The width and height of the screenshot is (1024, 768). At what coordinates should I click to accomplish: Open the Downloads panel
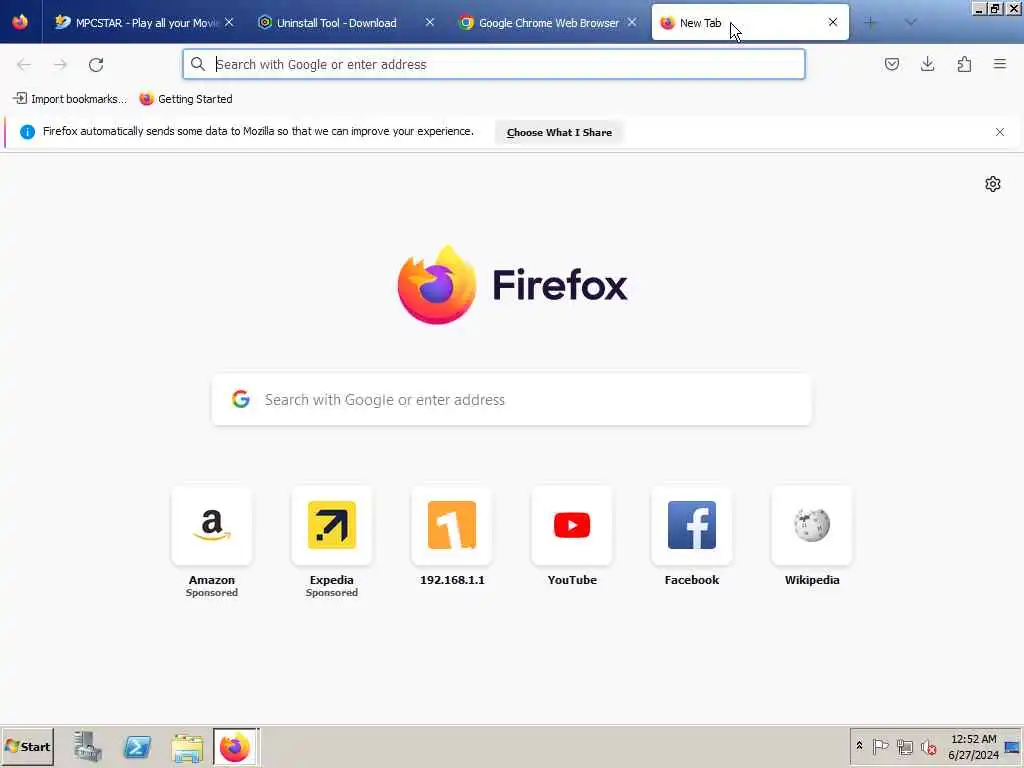[x=927, y=64]
